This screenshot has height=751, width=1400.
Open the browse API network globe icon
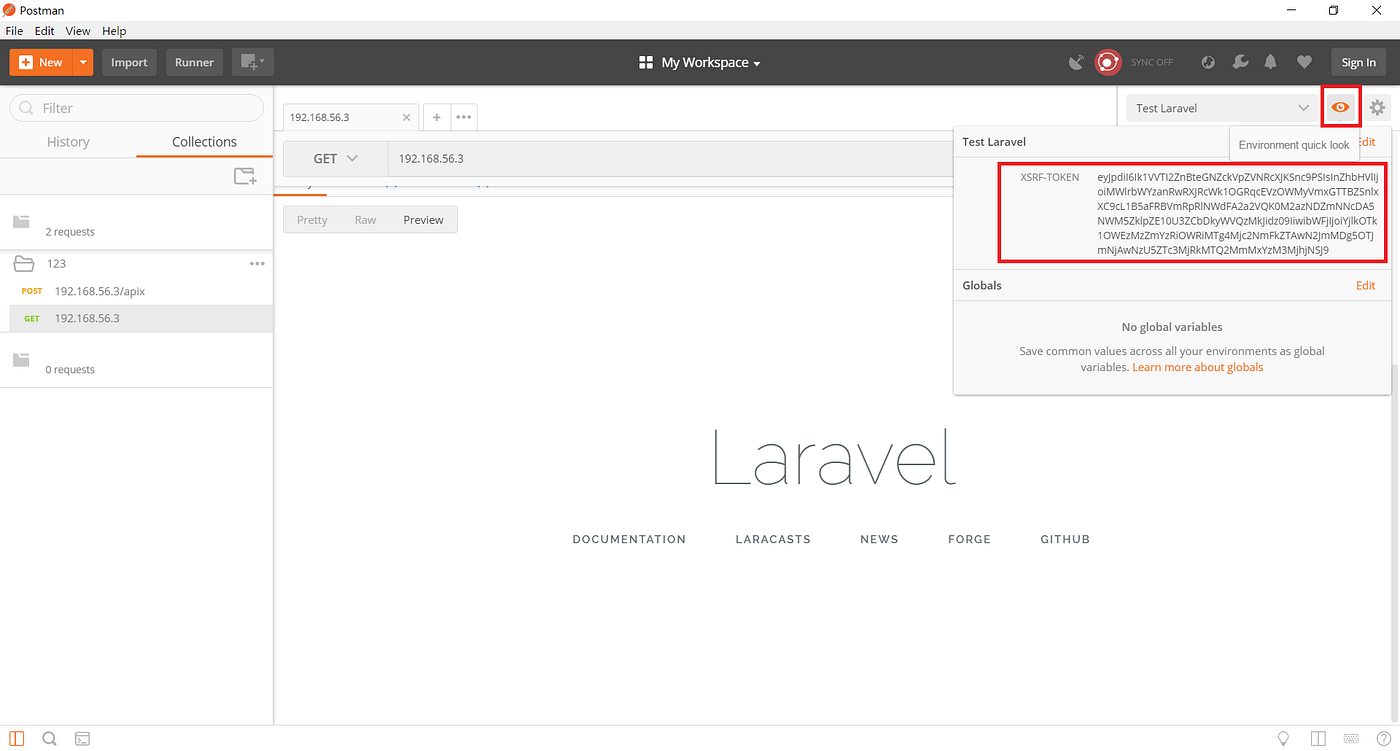pyautogui.click(x=1208, y=62)
